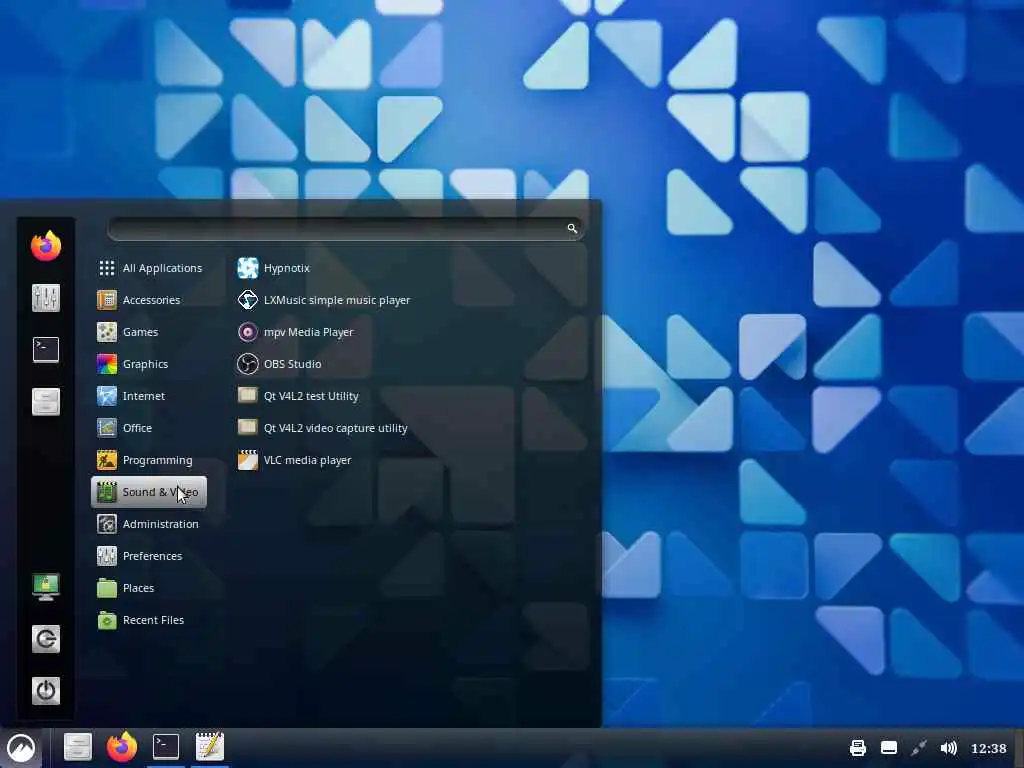Open the Preferences category

[150, 556]
